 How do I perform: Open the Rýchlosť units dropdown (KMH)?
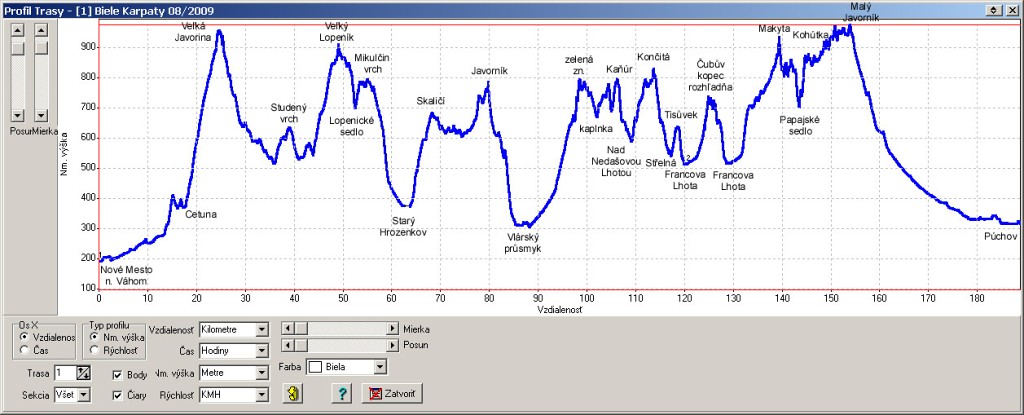tap(262, 396)
